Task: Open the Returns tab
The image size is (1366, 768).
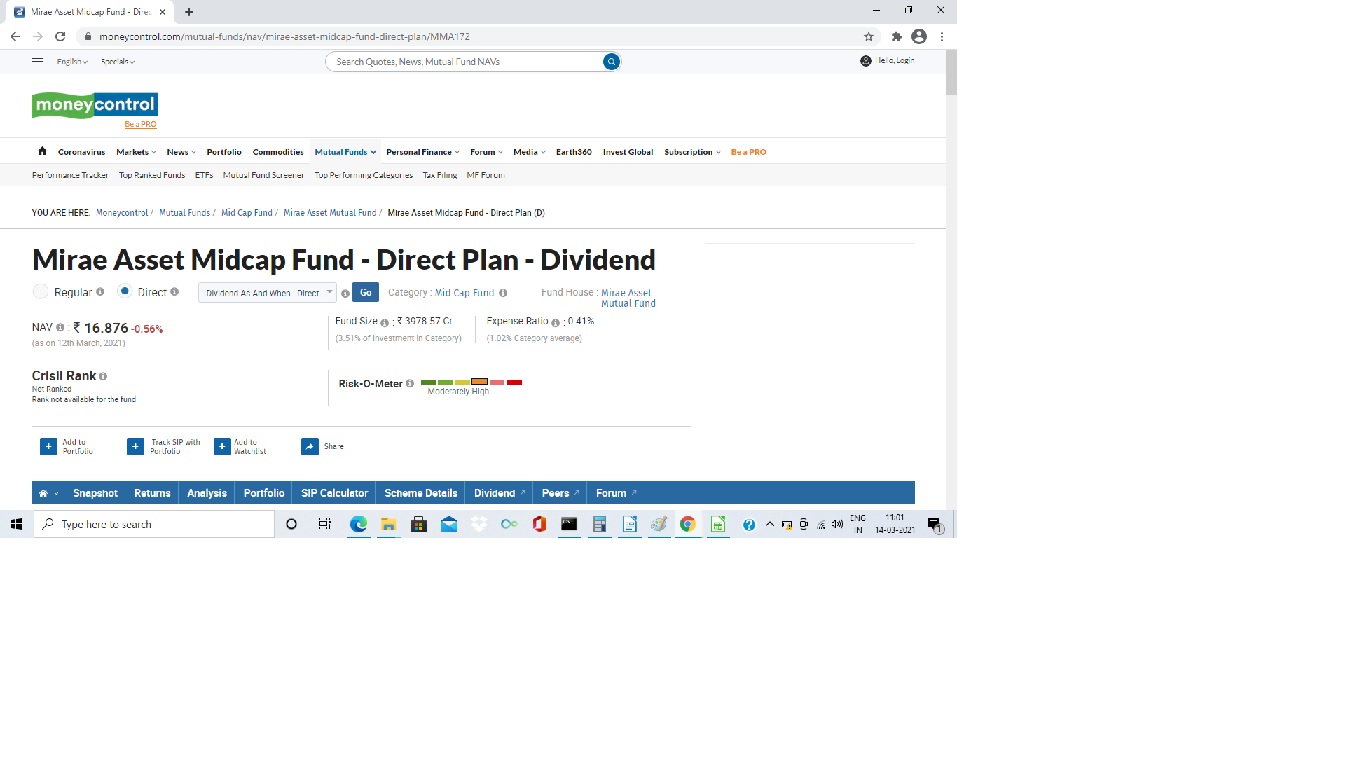Action: [x=152, y=493]
